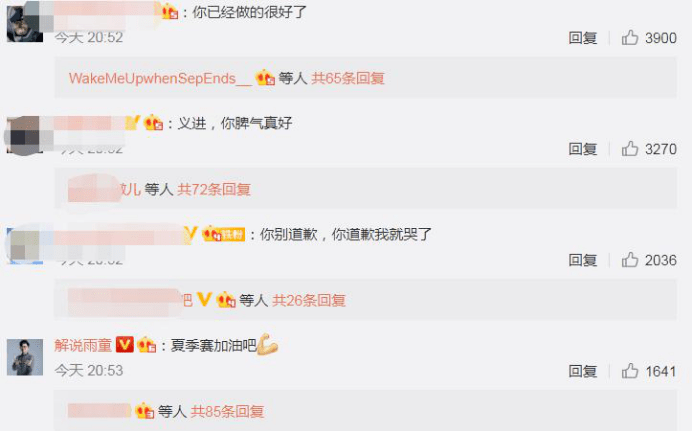Click the avatar of the first commenter
Screen dimensions: 692x431
[x=25, y=22]
